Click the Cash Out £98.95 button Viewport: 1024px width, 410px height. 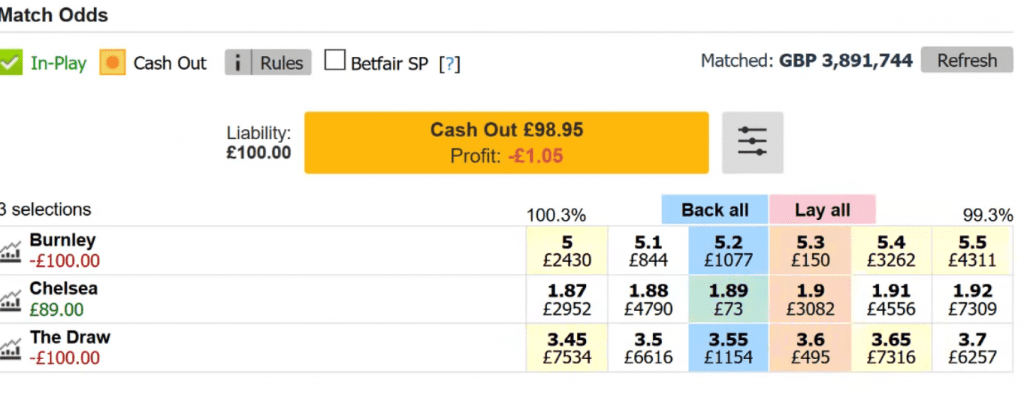(506, 142)
